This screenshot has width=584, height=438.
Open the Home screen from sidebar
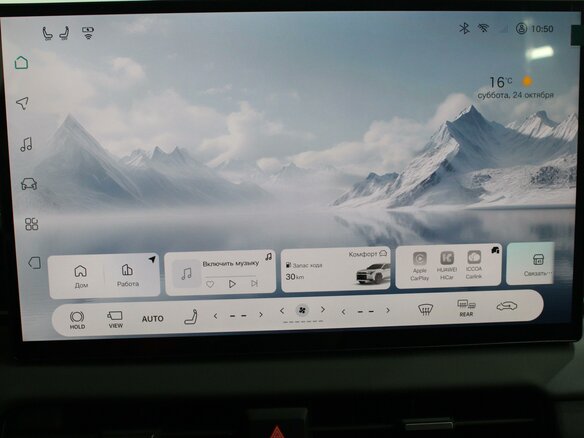21,63
